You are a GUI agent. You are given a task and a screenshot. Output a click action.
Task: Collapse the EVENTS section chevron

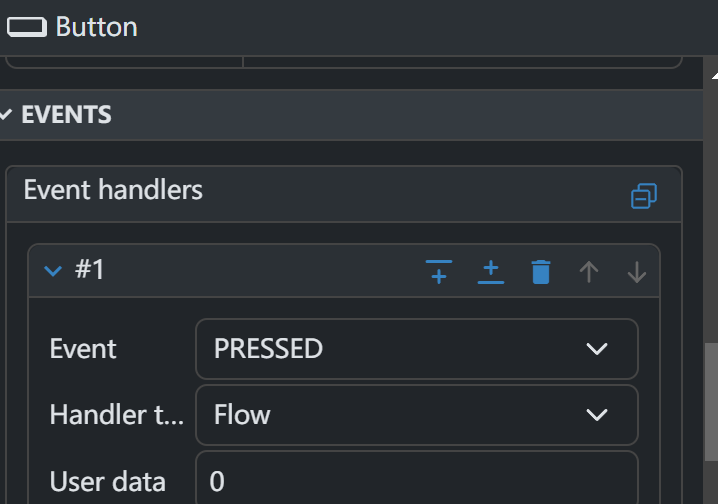coord(6,115)
